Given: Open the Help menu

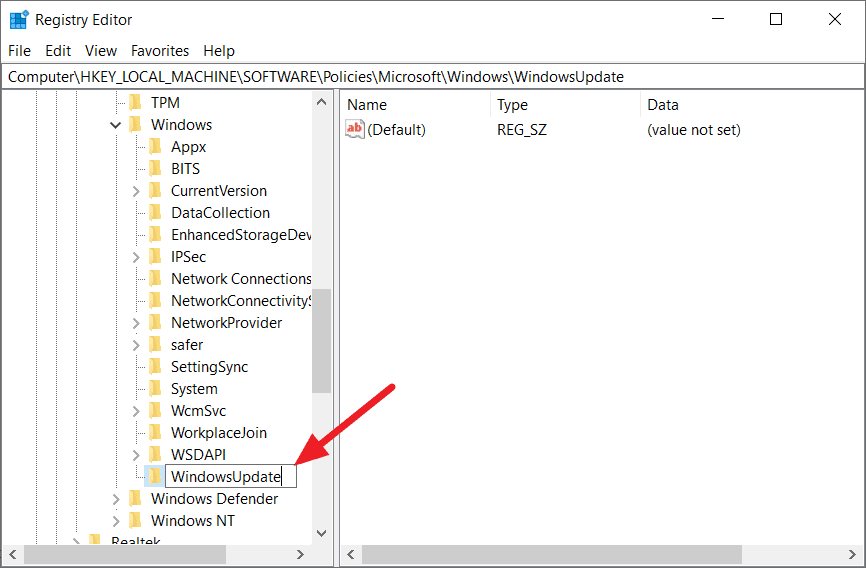Looking at the screenshot, I should pos(219,51).
